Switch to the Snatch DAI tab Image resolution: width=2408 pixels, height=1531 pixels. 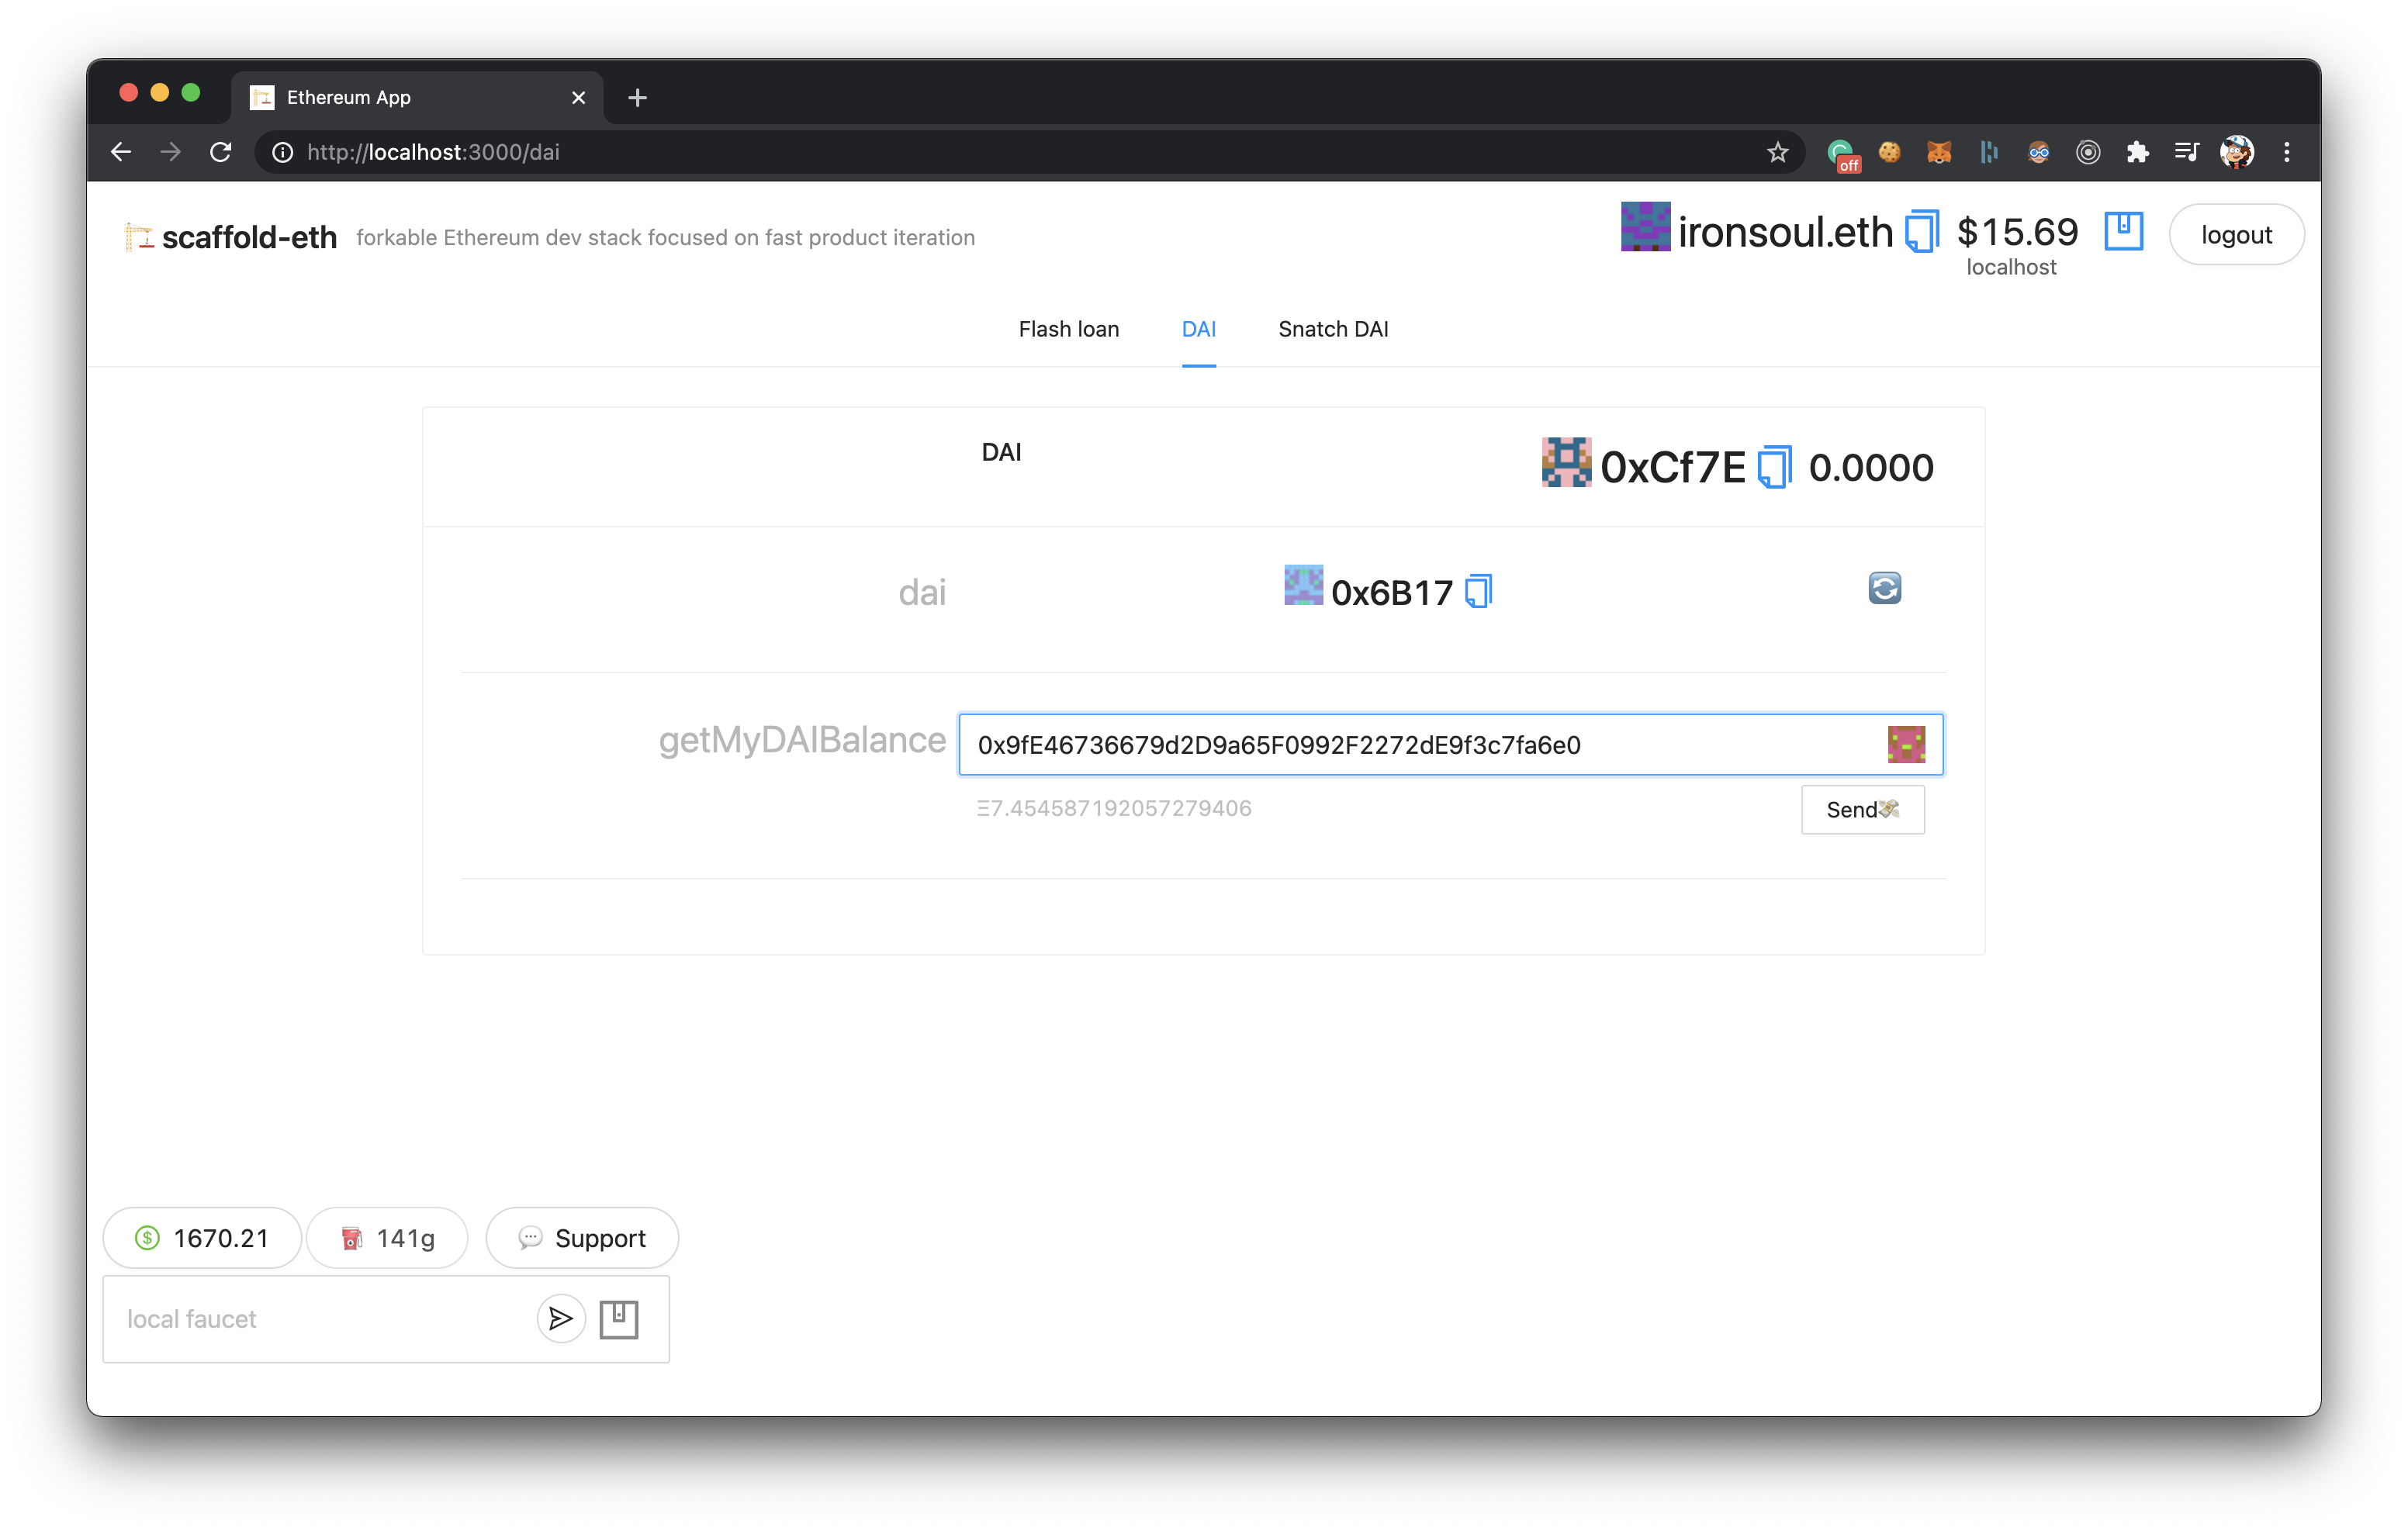pos(1333,329)
